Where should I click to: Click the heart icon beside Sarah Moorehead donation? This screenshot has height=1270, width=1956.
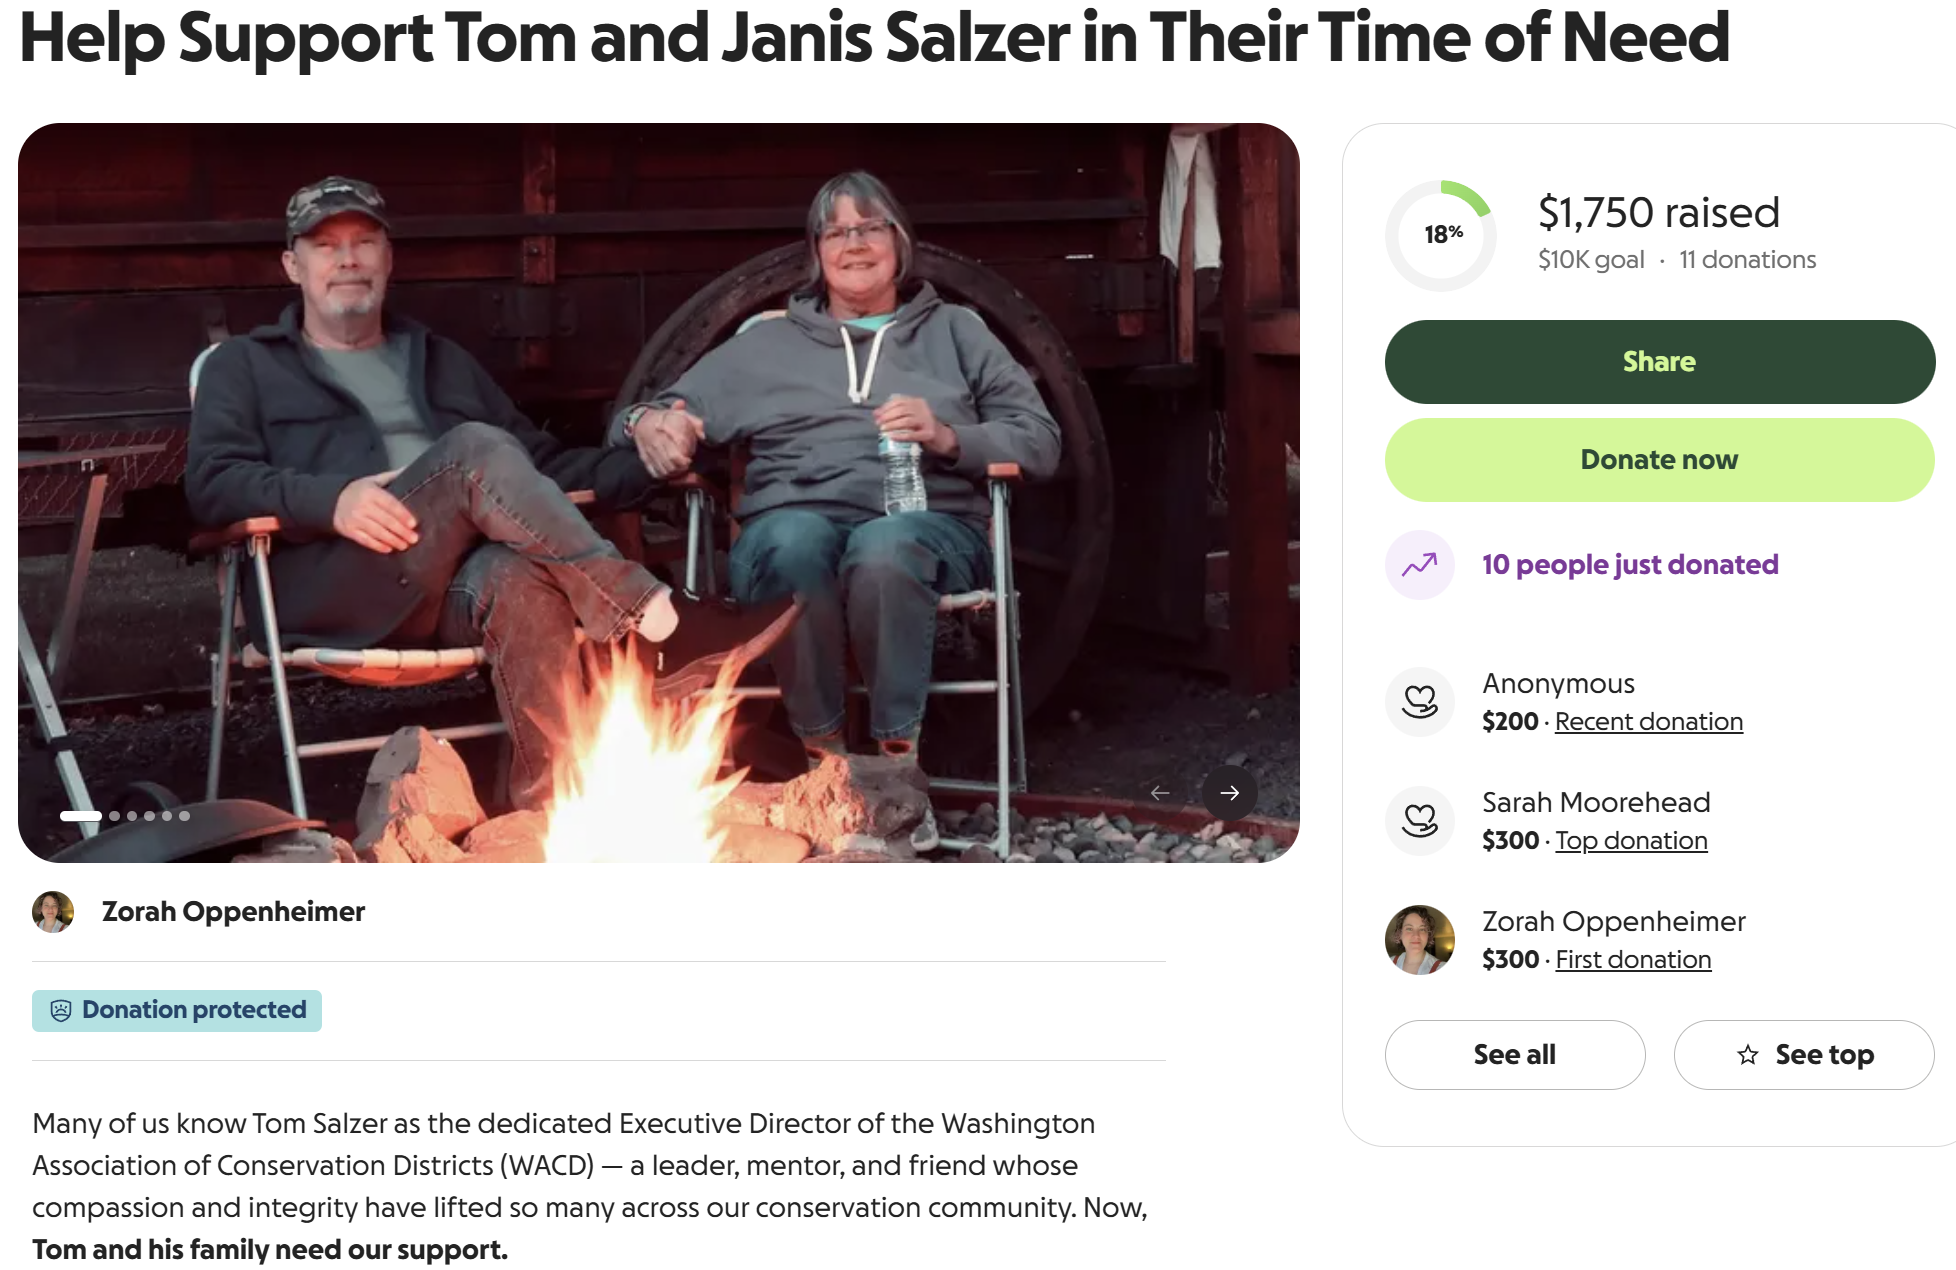point(1419,820)
